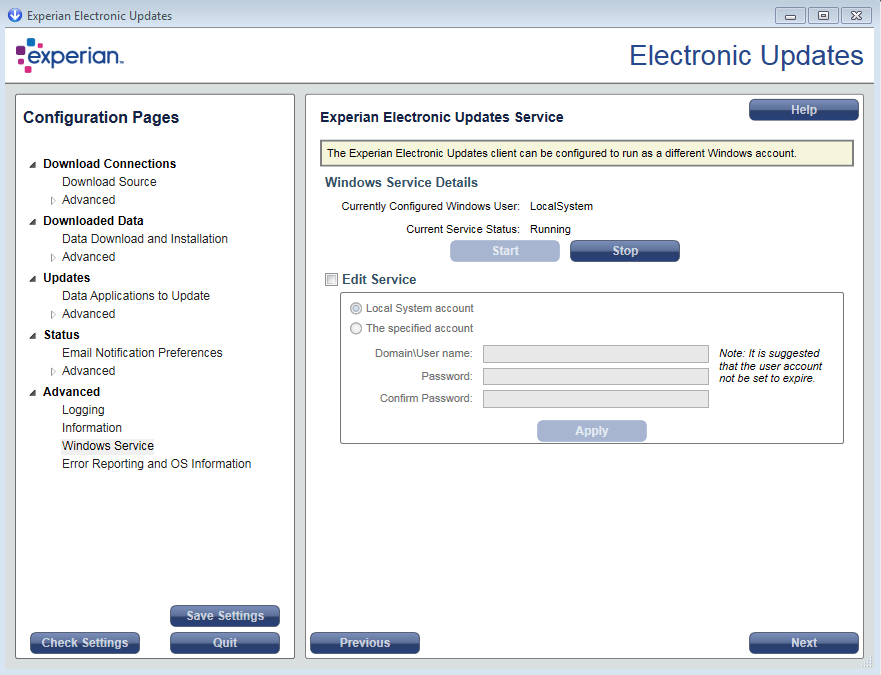Collapse the Updates tree section
Image resolution: width=881 pixels, height=675 pixels.
pos(33,279)
